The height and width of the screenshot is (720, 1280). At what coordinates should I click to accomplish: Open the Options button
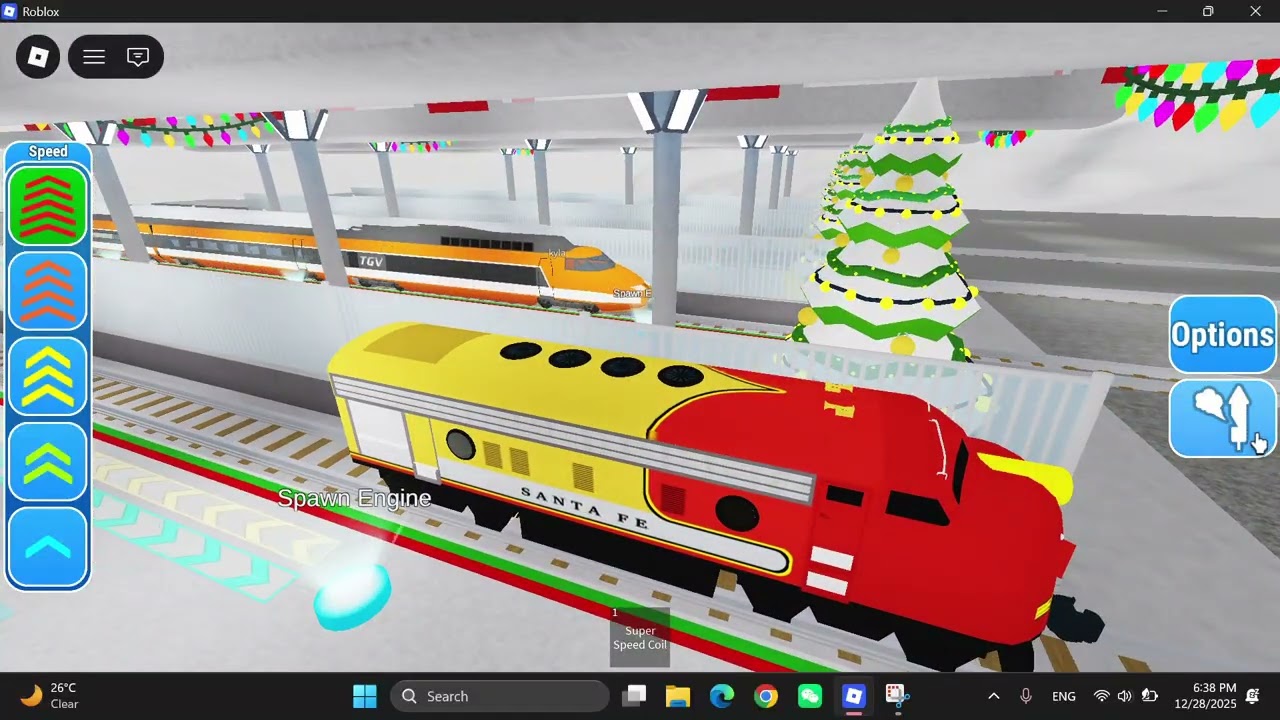pyautogui.click(x=1222, y=335)
